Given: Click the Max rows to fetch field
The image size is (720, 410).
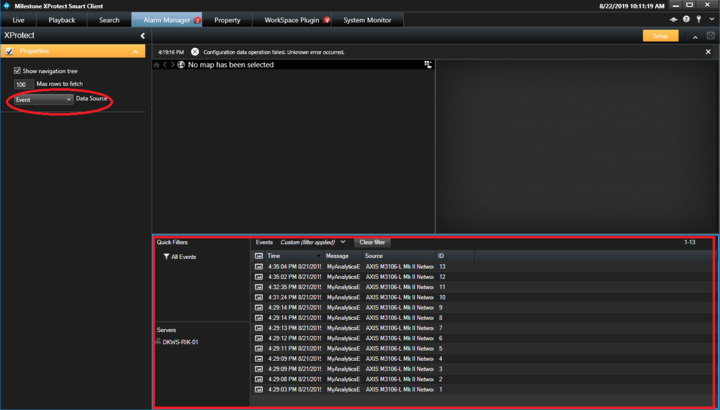Looking at the screenshot, I should 22,85.
